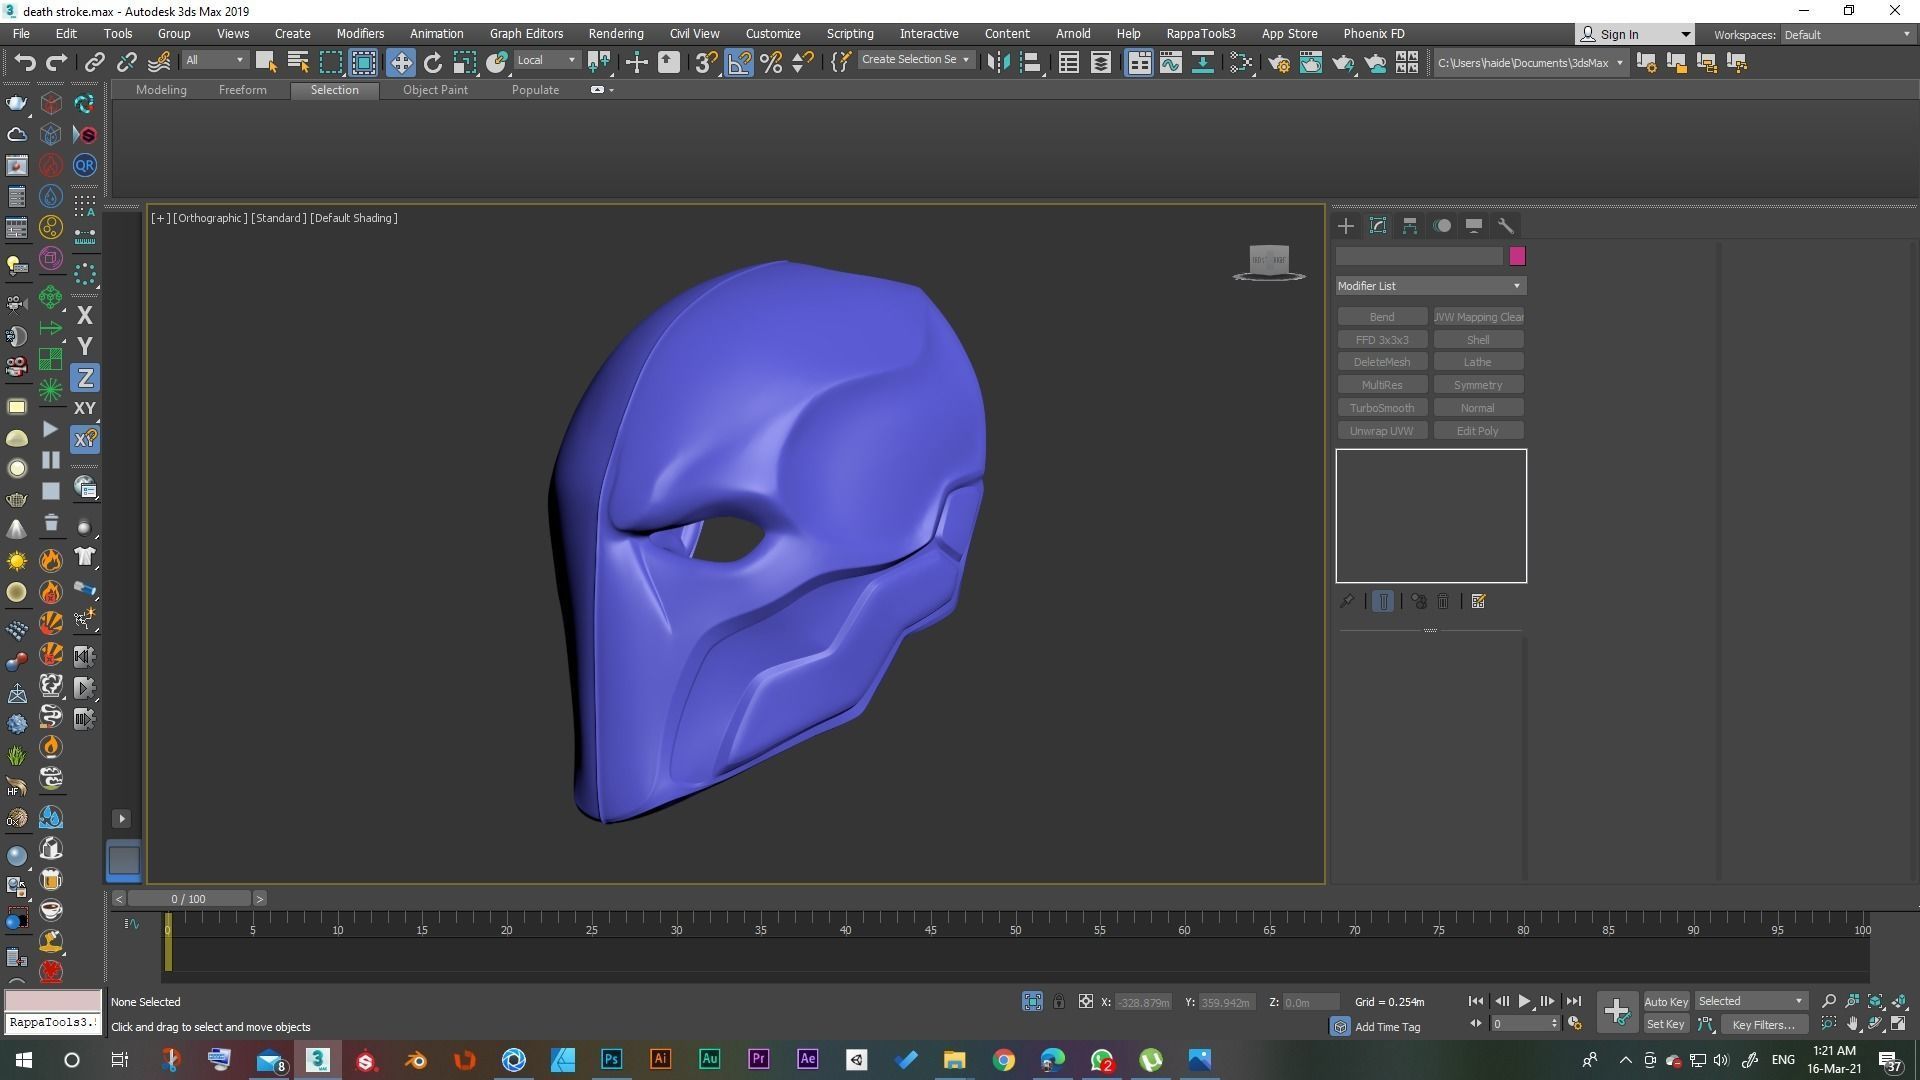Screen dimensions: 1920x1080
Task: Toggle Auto Key animation mode
Action: (1665, 1001)
